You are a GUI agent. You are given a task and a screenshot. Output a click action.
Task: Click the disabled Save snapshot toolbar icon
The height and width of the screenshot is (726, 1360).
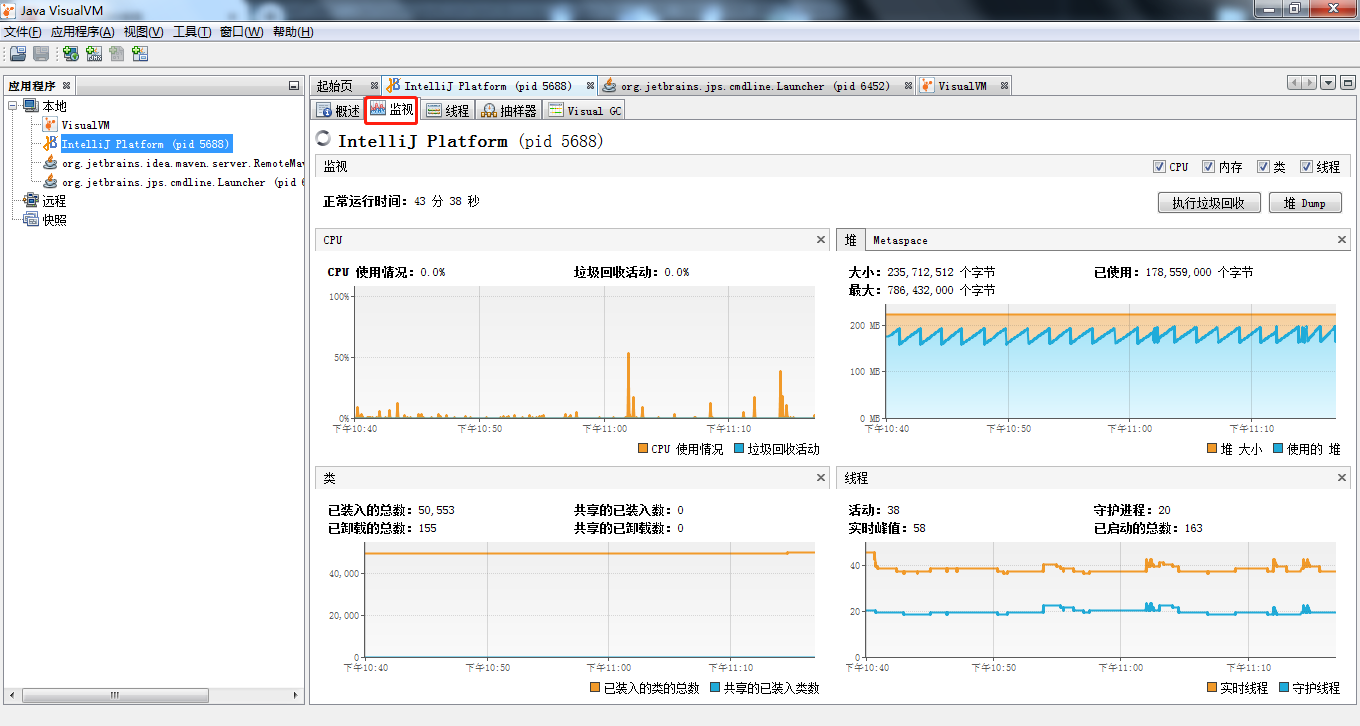41,54
